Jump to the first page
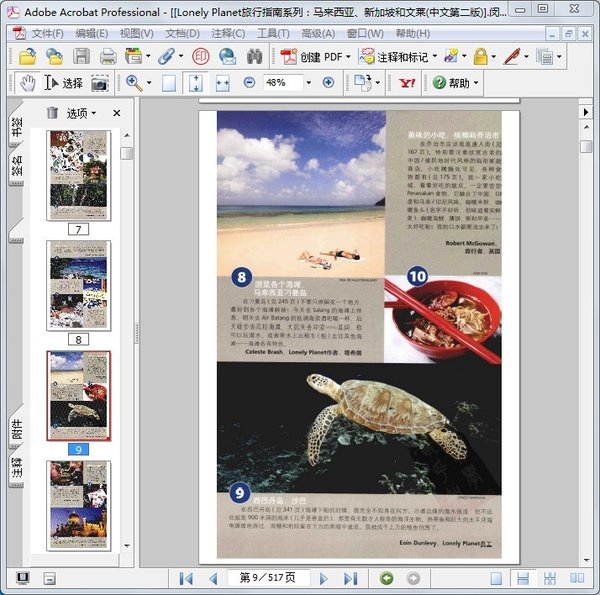The width and height of the screenshot is (600, 595). pyautogui.click(x=186, y=578)
